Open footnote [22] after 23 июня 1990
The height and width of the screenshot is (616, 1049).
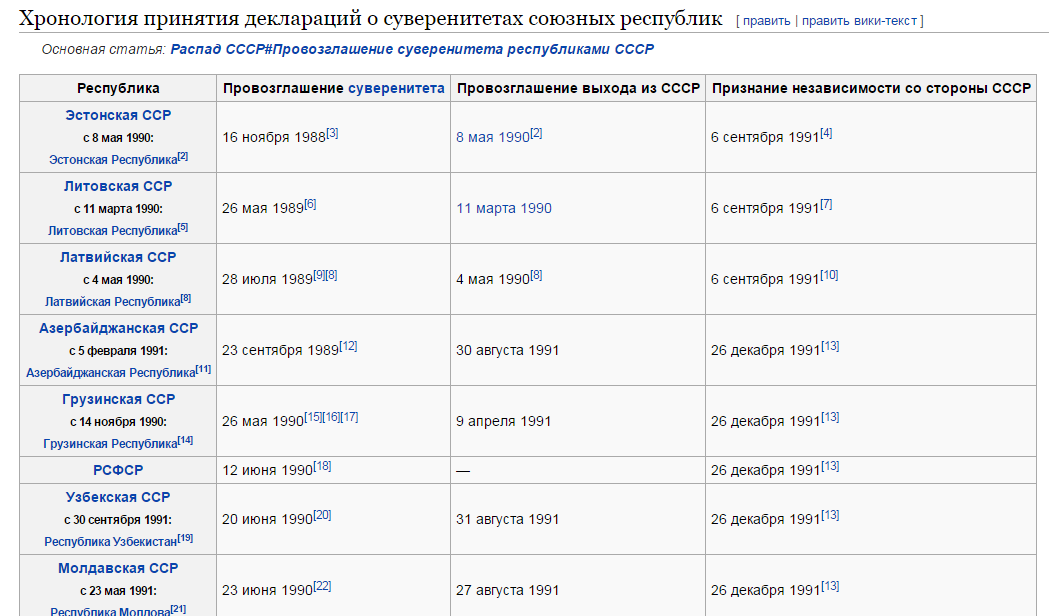tap(322, 586)
